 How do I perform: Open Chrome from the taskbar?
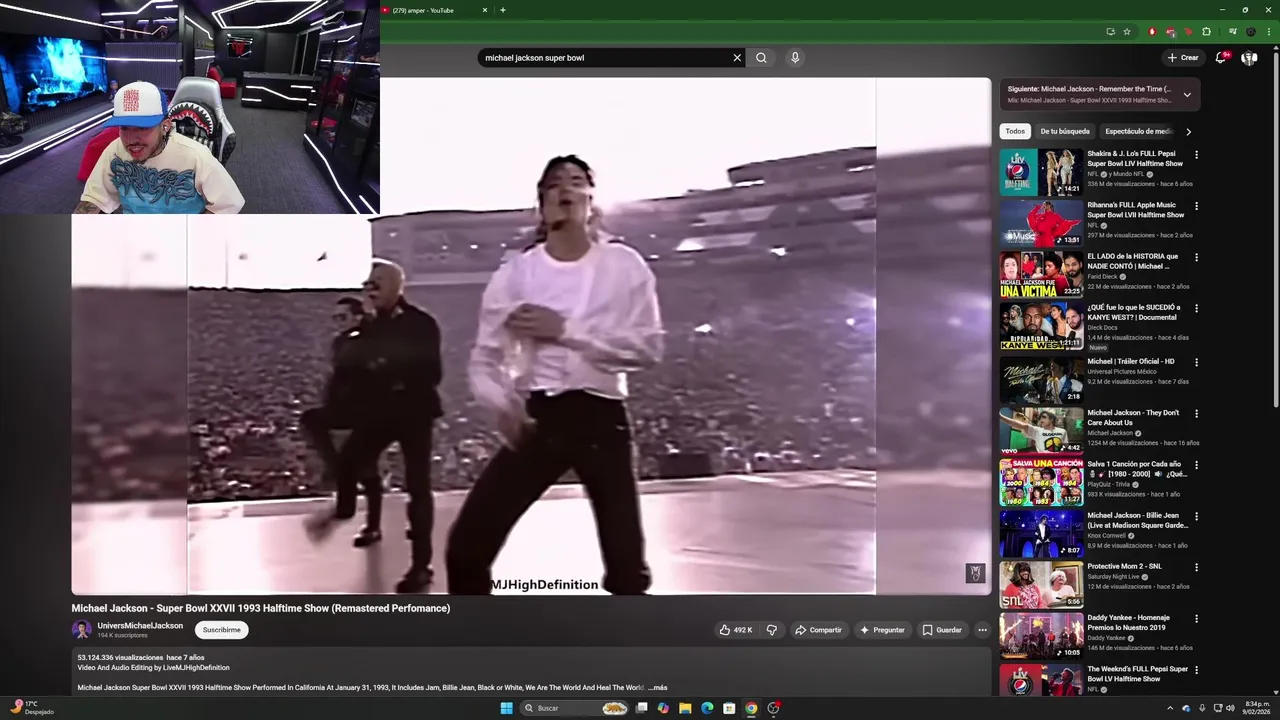751,708
